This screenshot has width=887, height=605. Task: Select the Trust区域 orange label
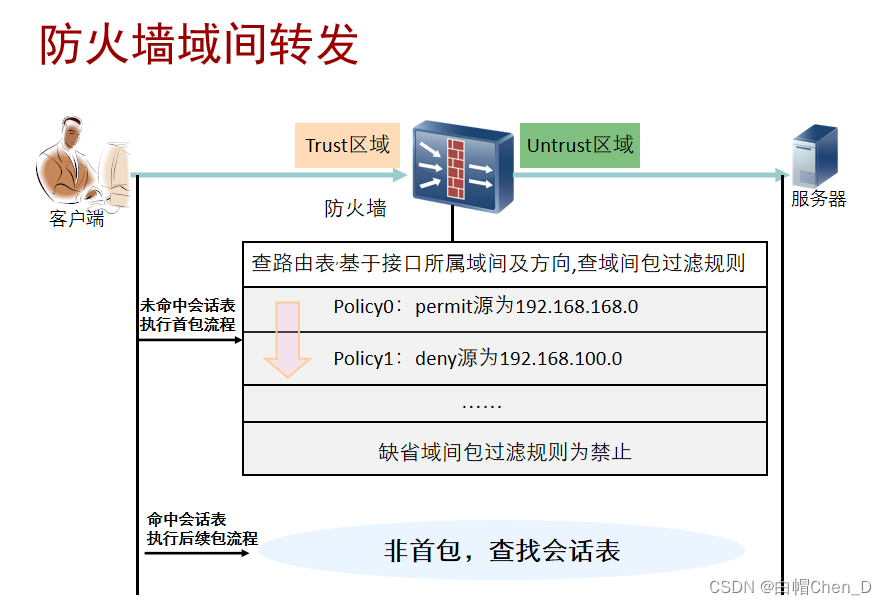[347, 145]
